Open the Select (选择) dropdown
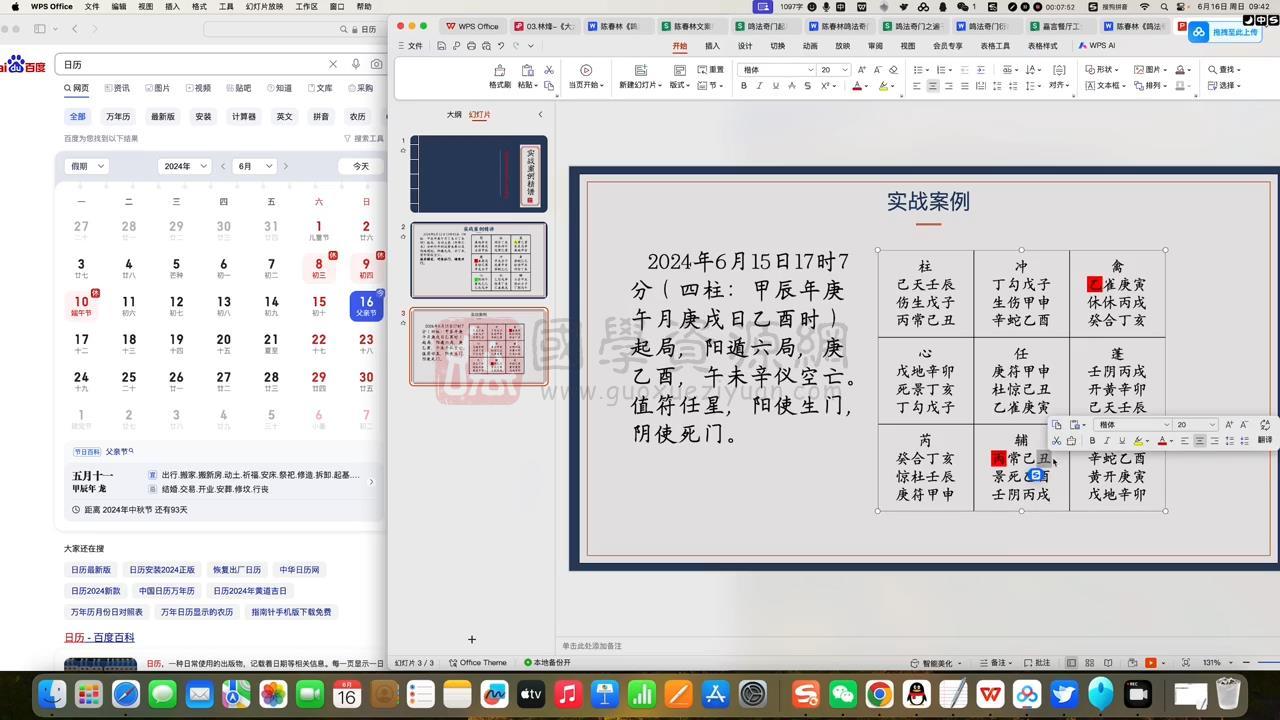 [x=1223, y=86]
